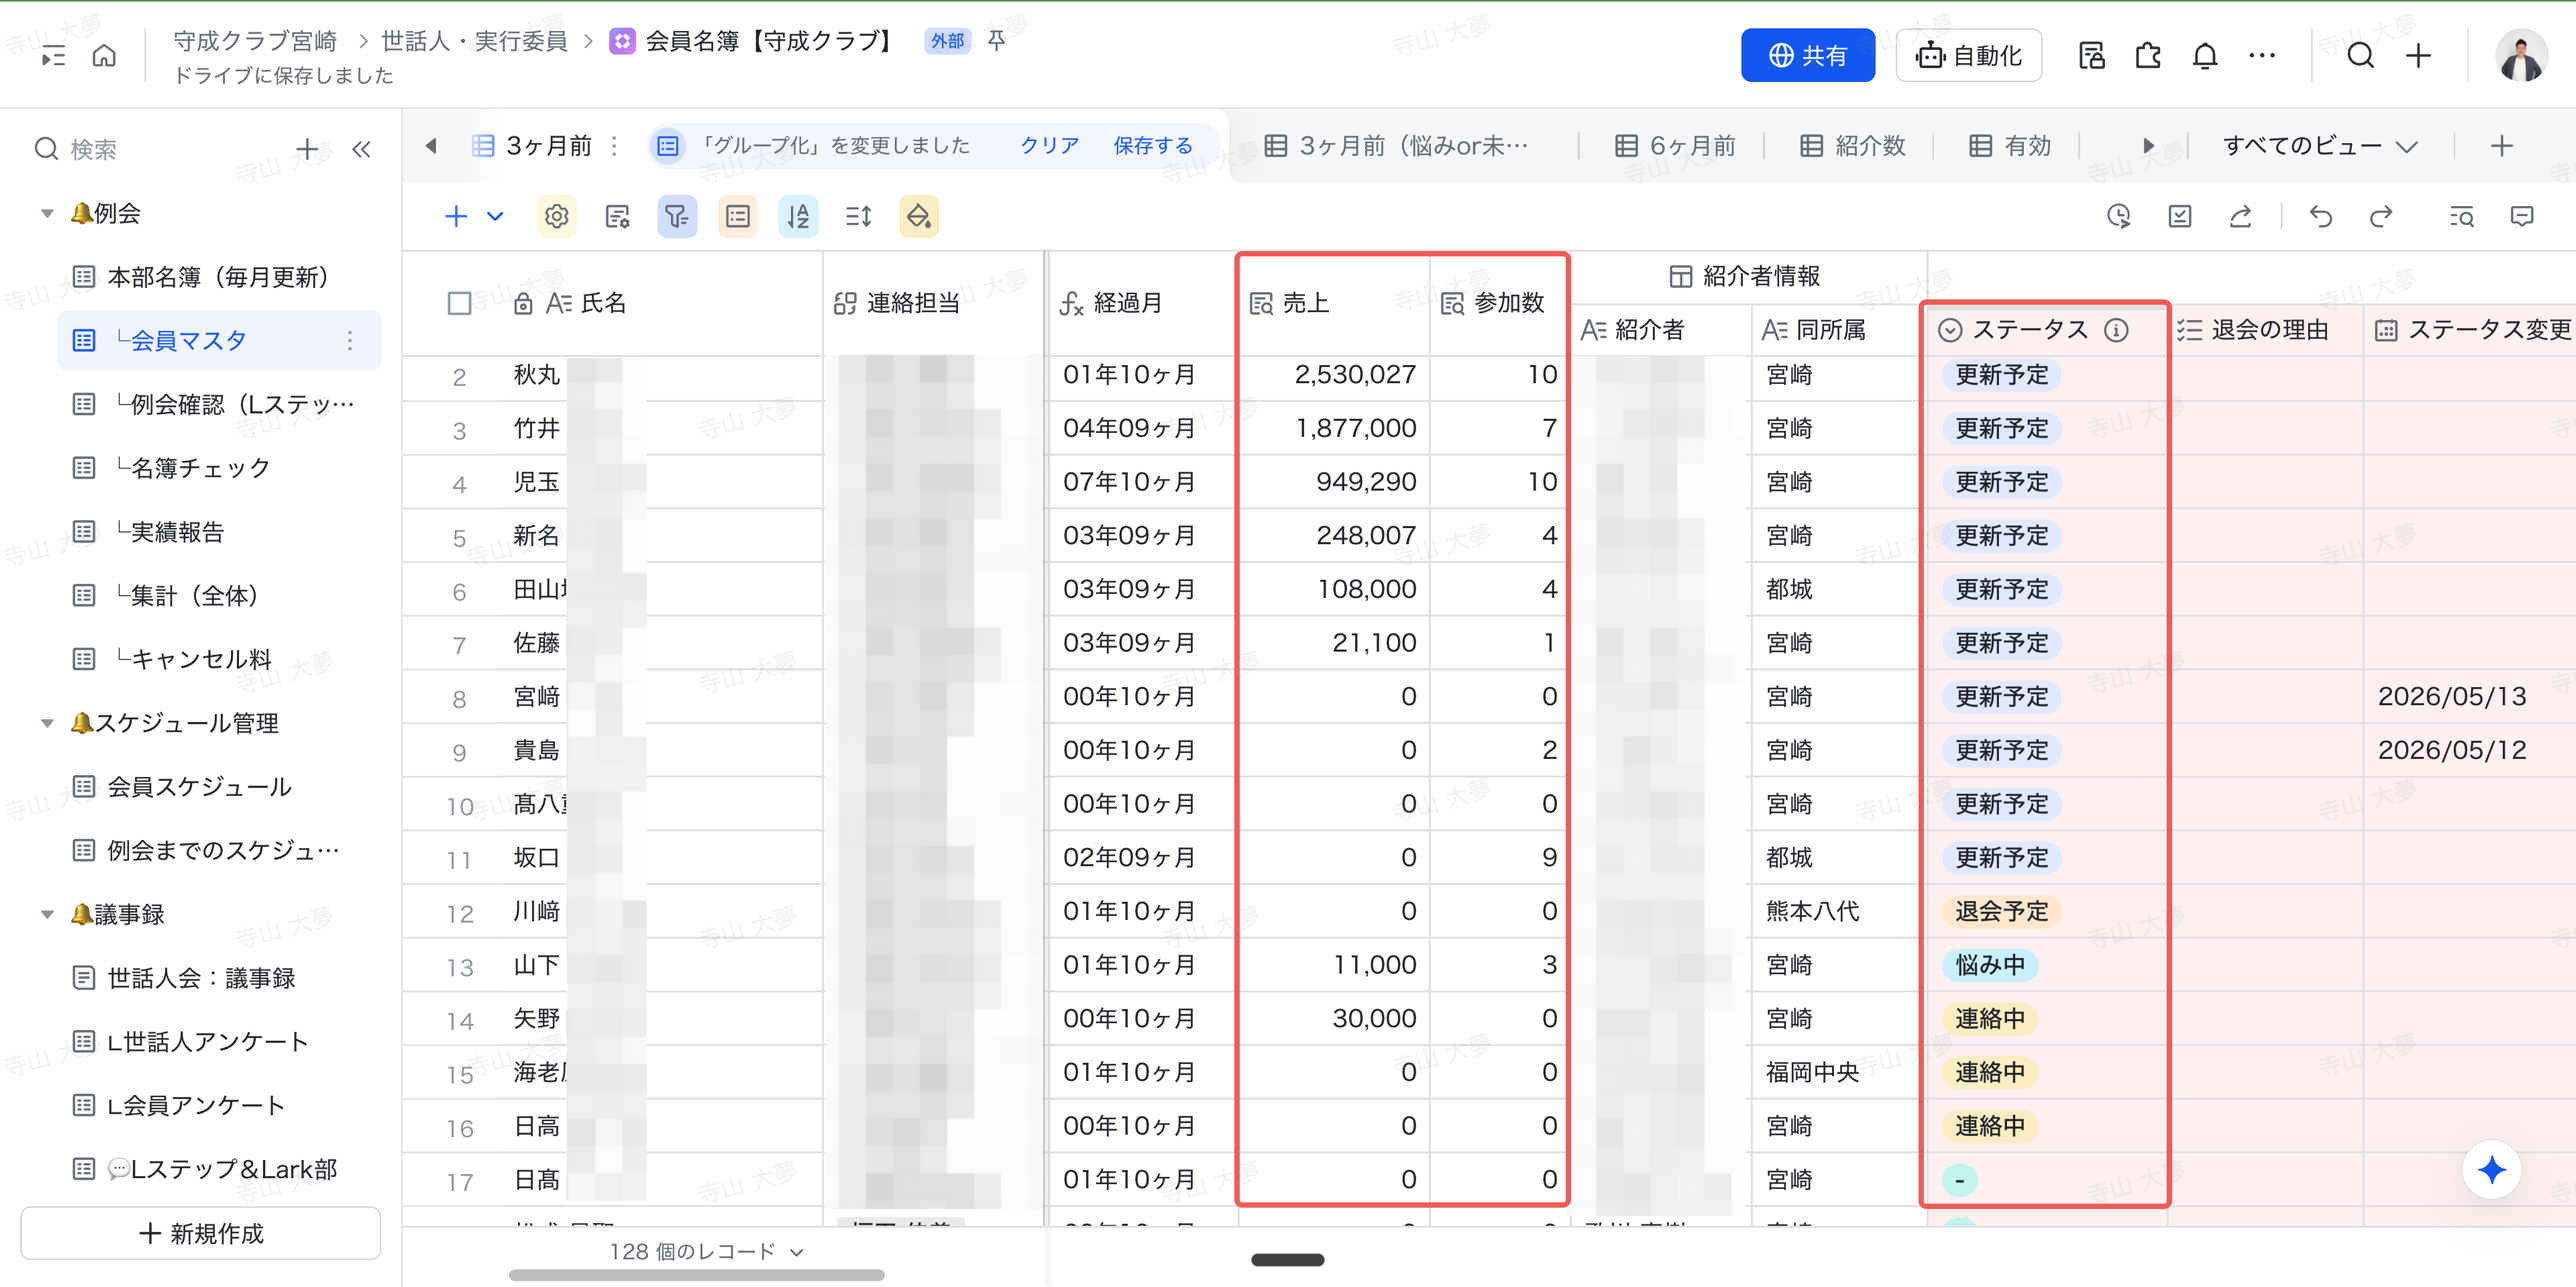Click 保存する to save view changes
Image resolution: width=2576 pixels, height=1287 pixels.
[1152, 146]
